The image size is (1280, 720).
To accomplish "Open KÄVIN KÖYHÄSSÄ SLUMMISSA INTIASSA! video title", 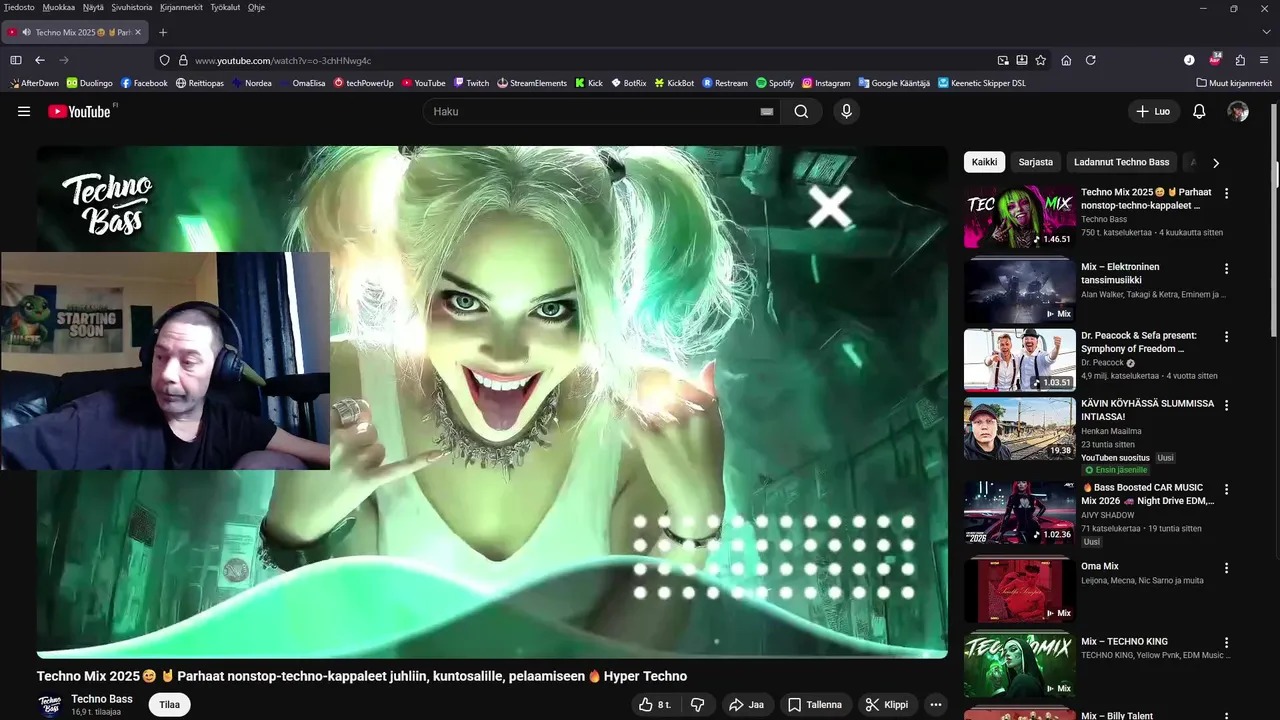I will tap(1147, 410).
